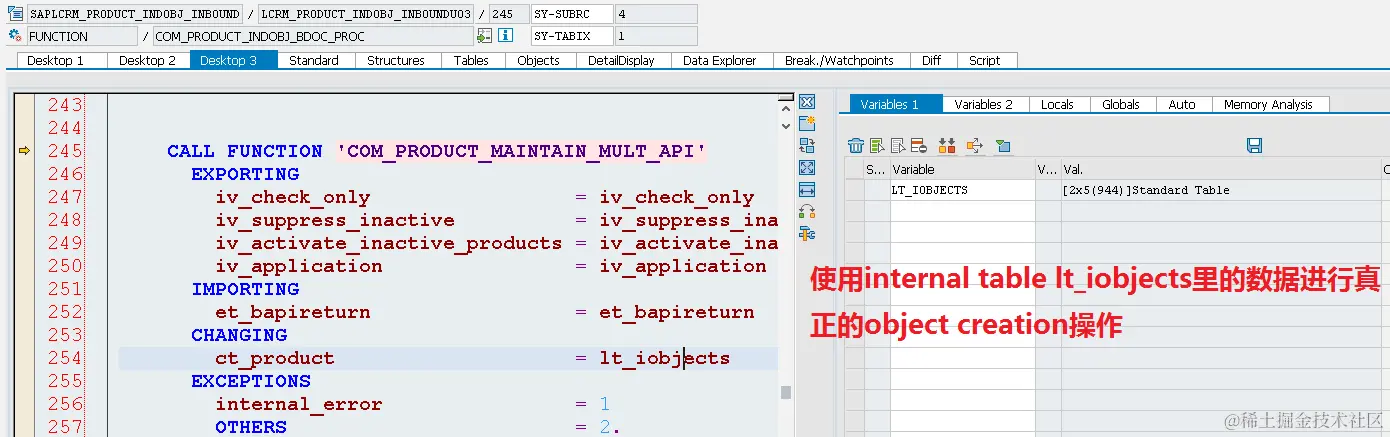Switch to Desktop 2 tab

click(x=147, y=60)
